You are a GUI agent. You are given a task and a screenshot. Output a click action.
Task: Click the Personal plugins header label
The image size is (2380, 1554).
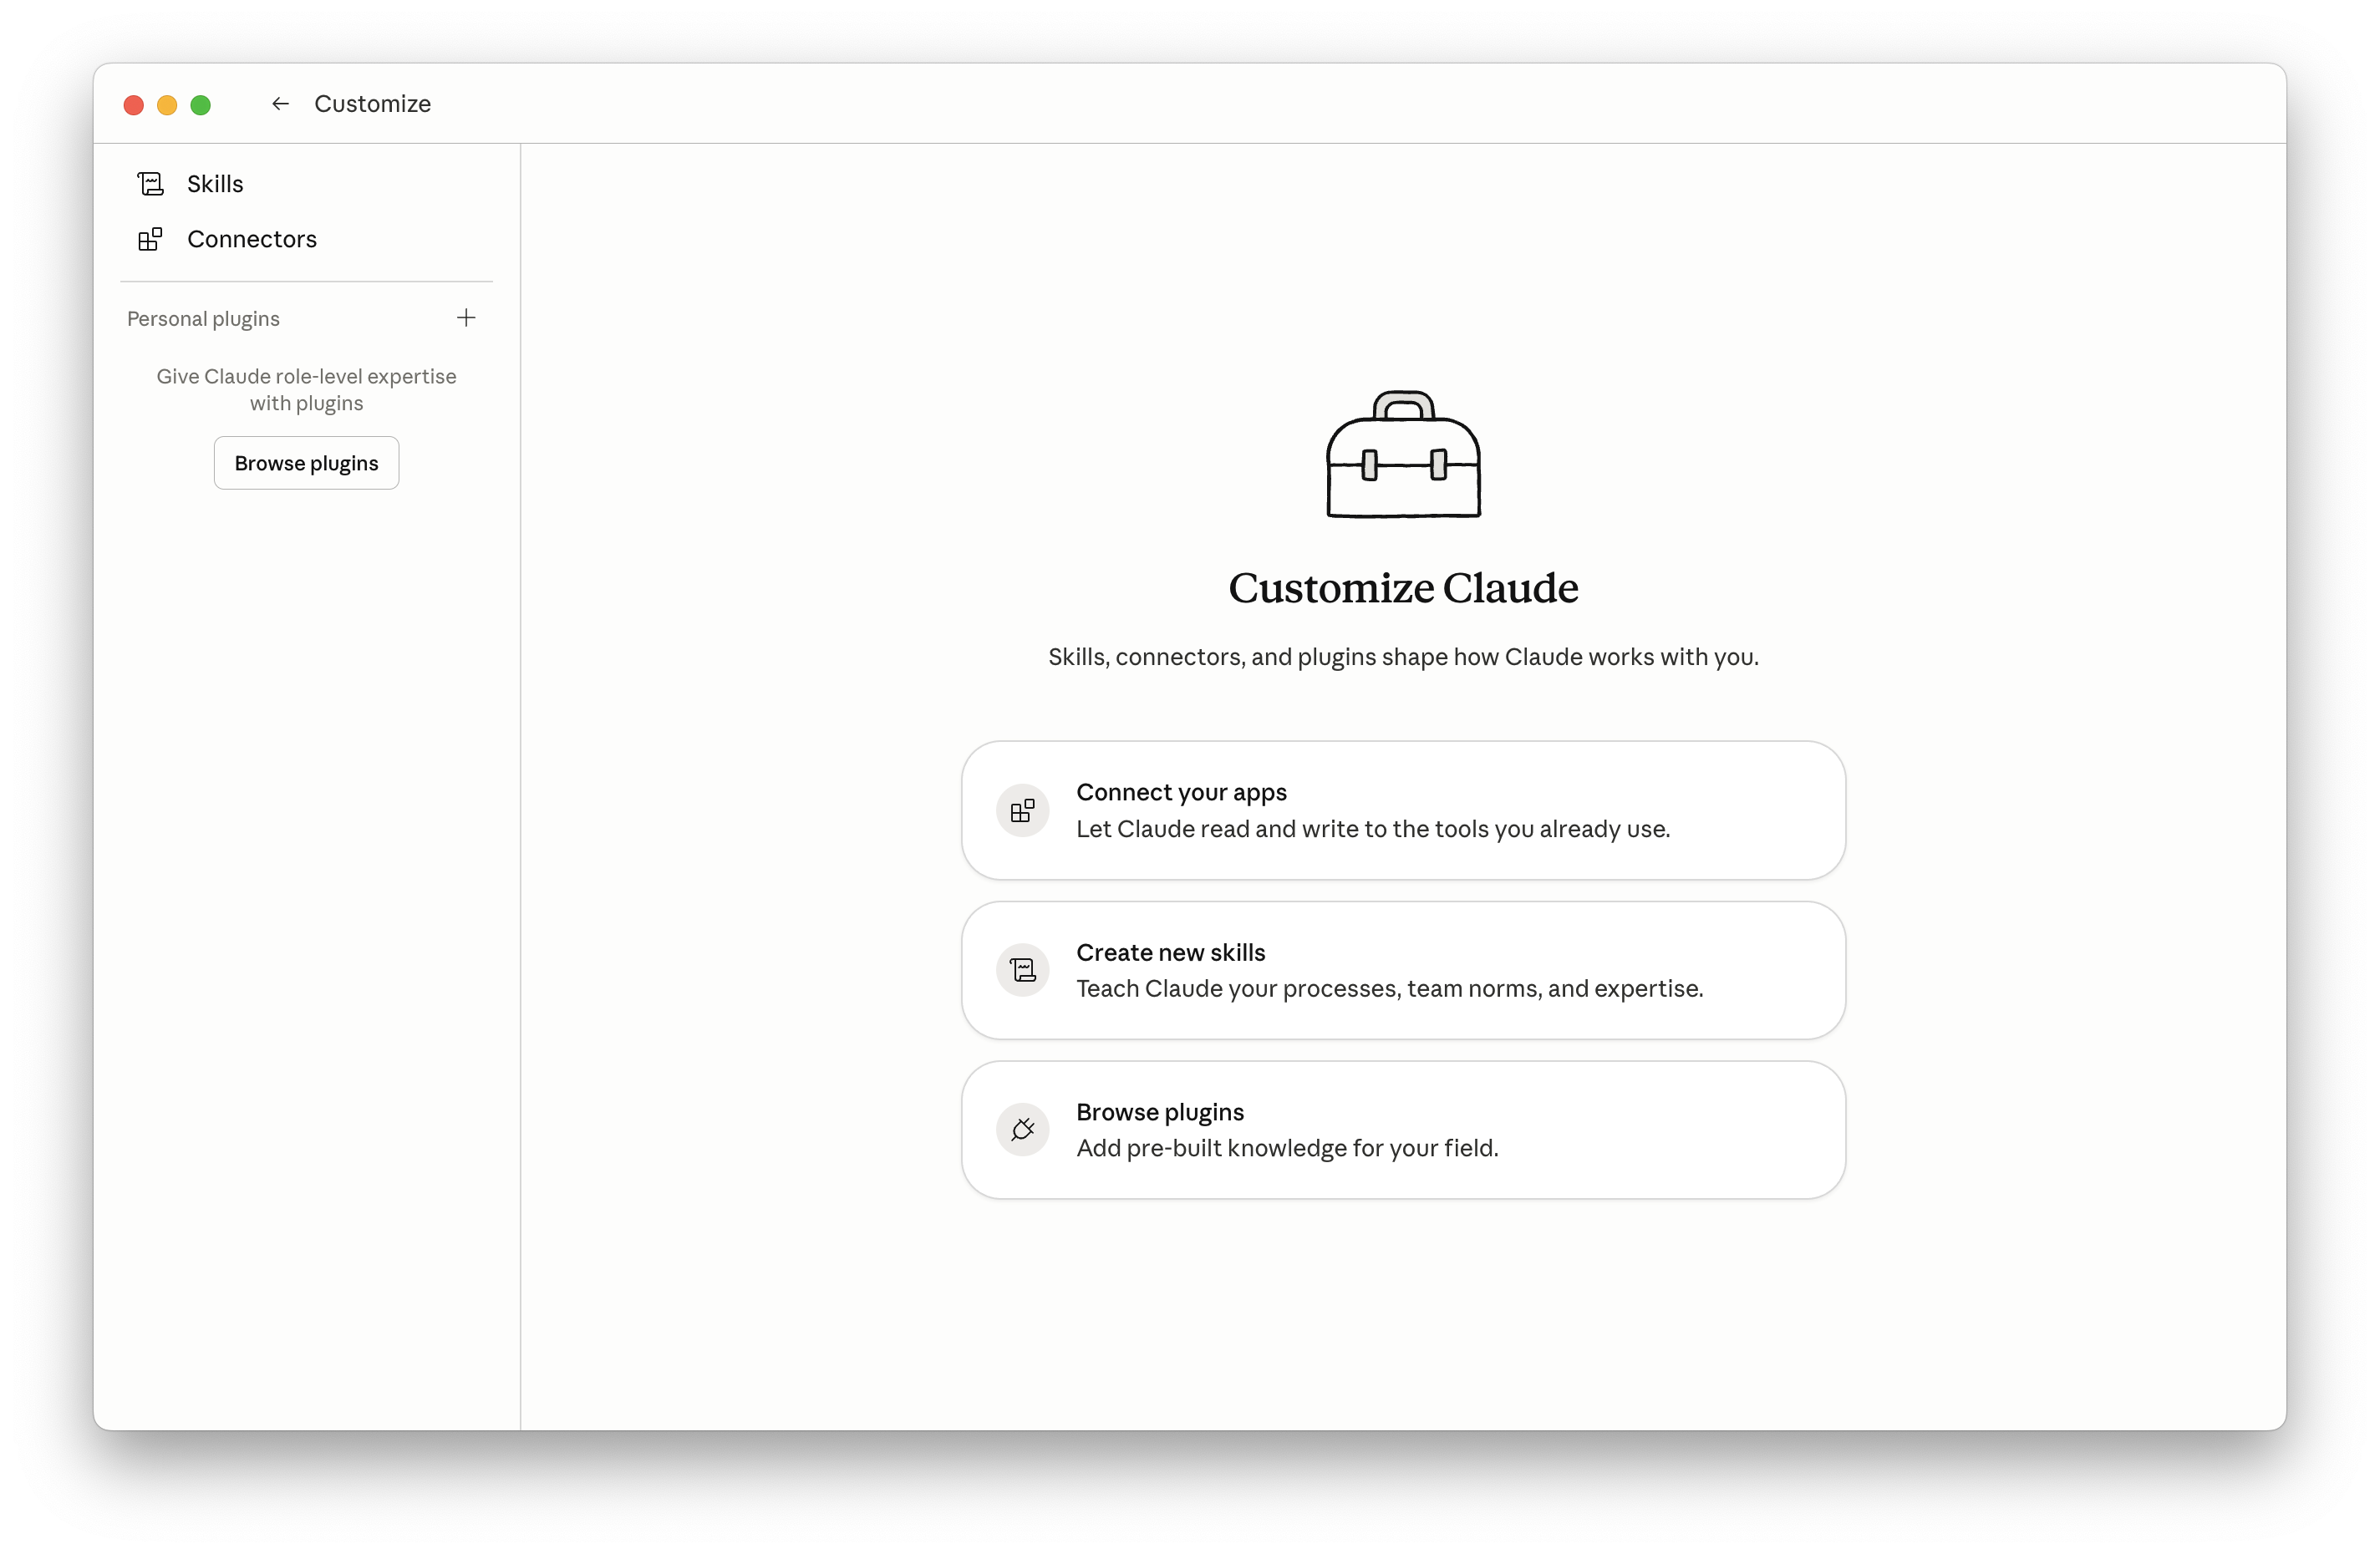pyautogui.click(x=203, y=319)
